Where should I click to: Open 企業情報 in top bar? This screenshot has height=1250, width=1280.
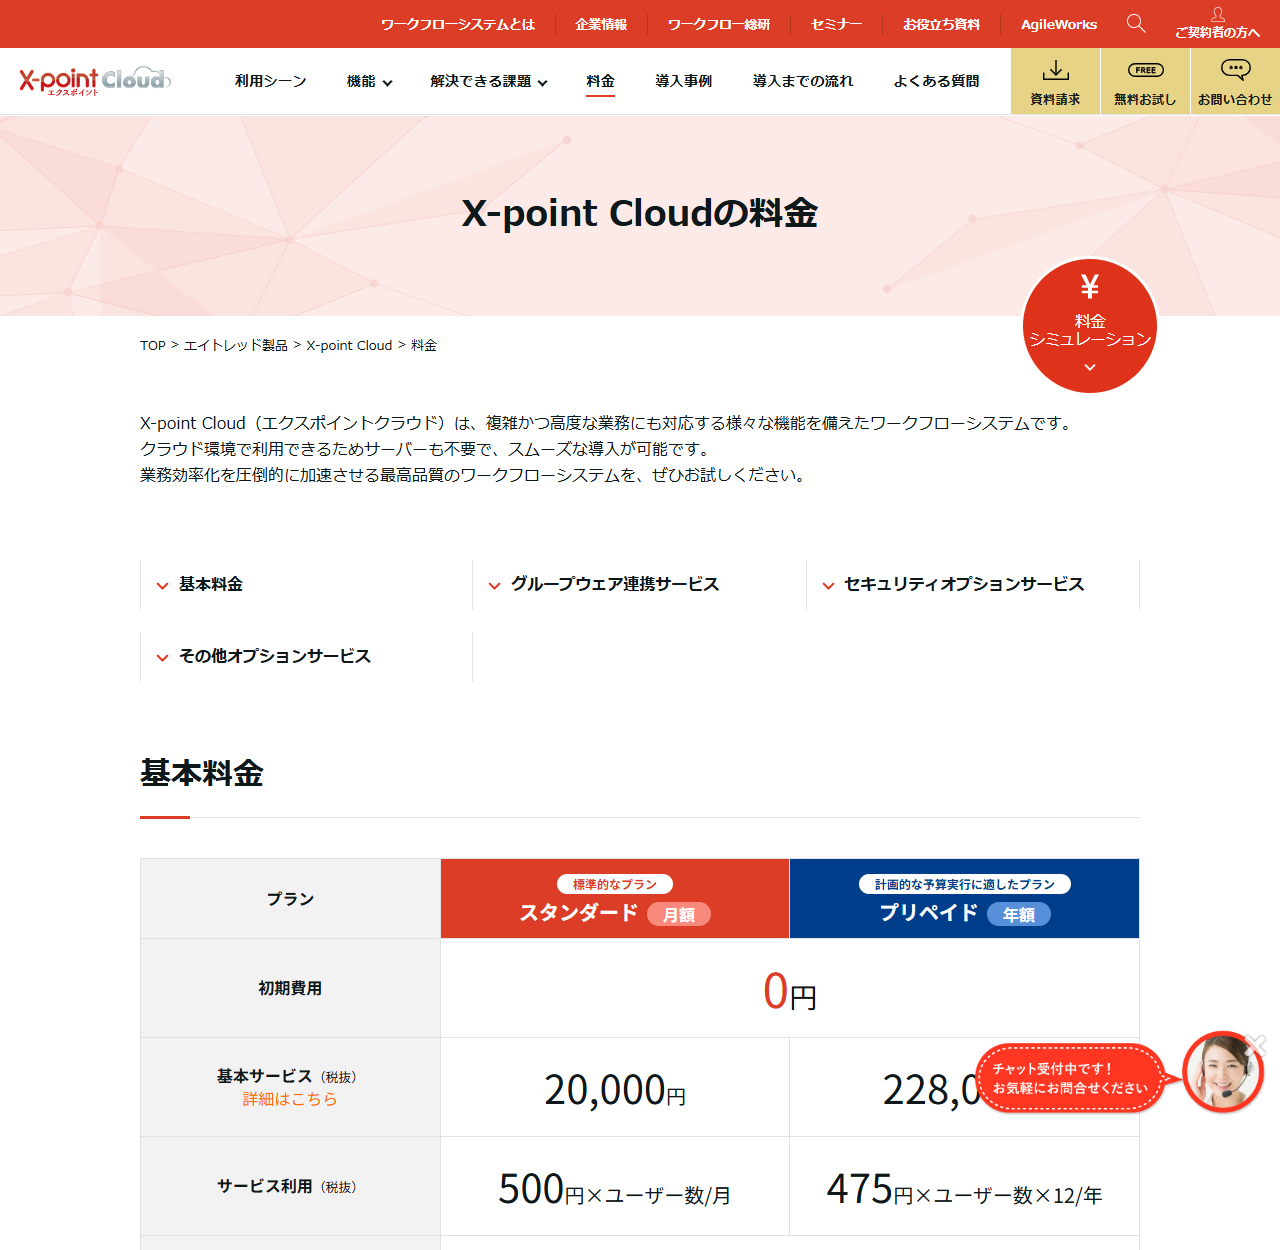click(601, 24)
